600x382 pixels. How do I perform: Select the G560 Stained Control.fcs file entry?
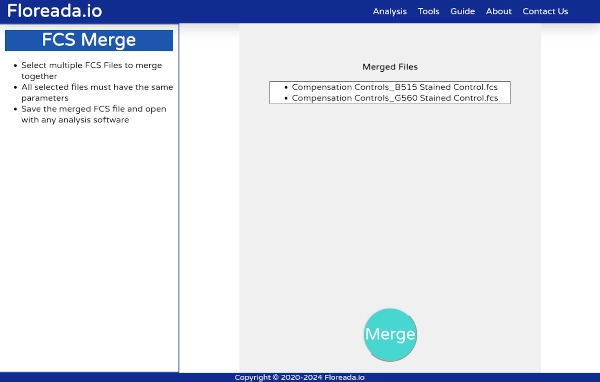click(x=395, y=98)
